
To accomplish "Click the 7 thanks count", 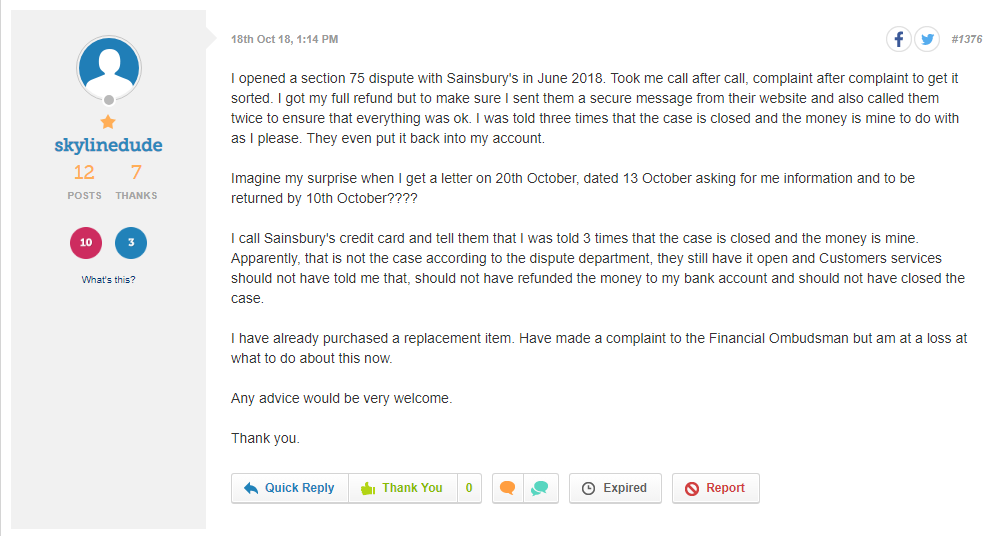I will coord(136,174).
